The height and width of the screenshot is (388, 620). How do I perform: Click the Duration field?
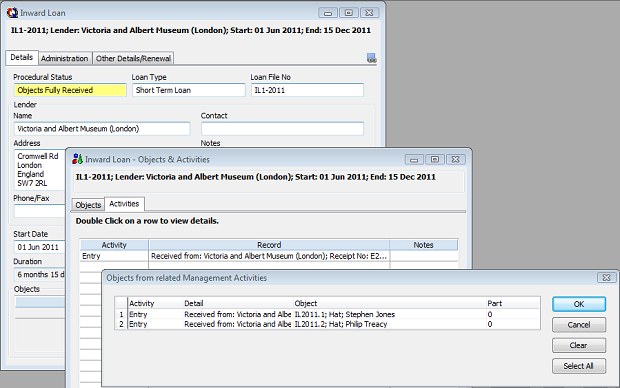coord(40,274)
